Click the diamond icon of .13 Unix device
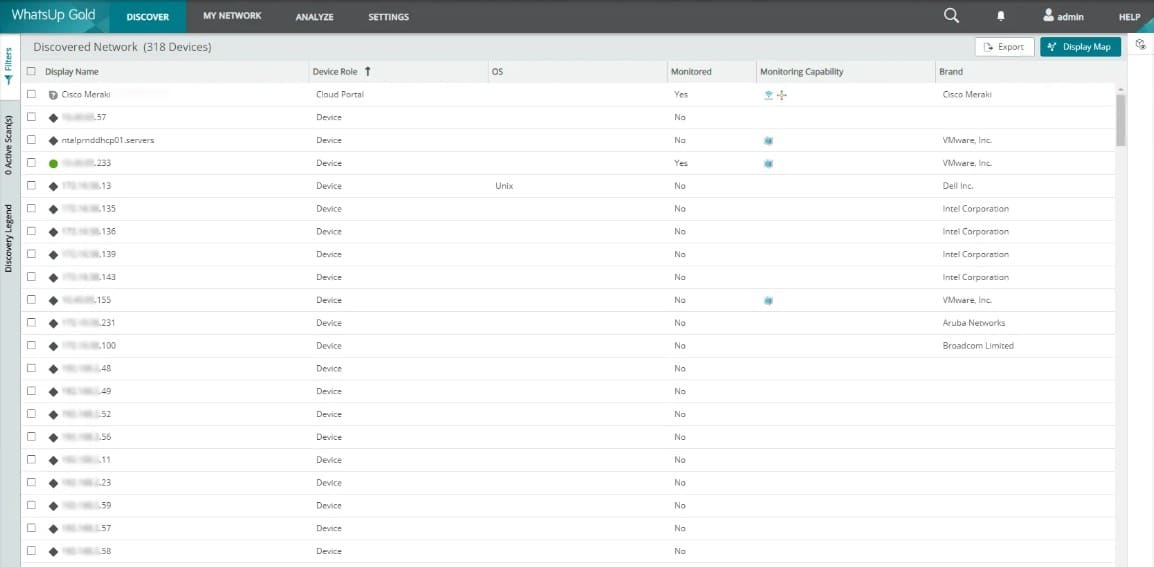Image resolution: width=1154 pixels, height=567 pixels. [53, 186]
